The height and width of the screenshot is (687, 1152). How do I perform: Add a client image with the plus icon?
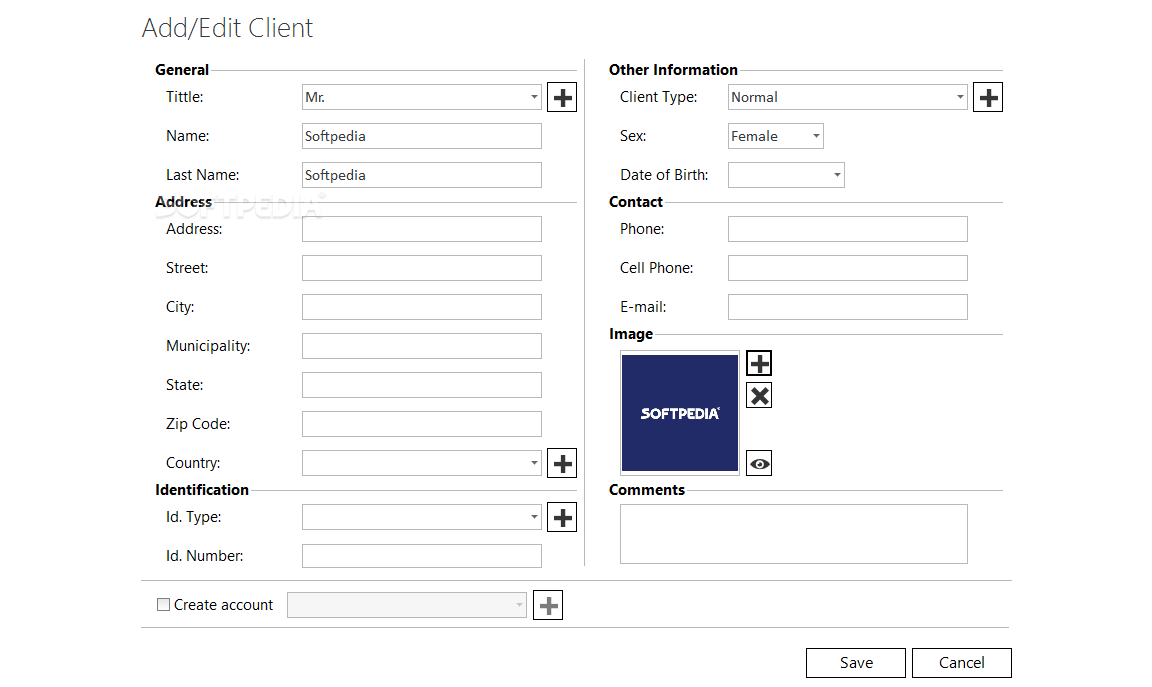click(x=759, y=363)
